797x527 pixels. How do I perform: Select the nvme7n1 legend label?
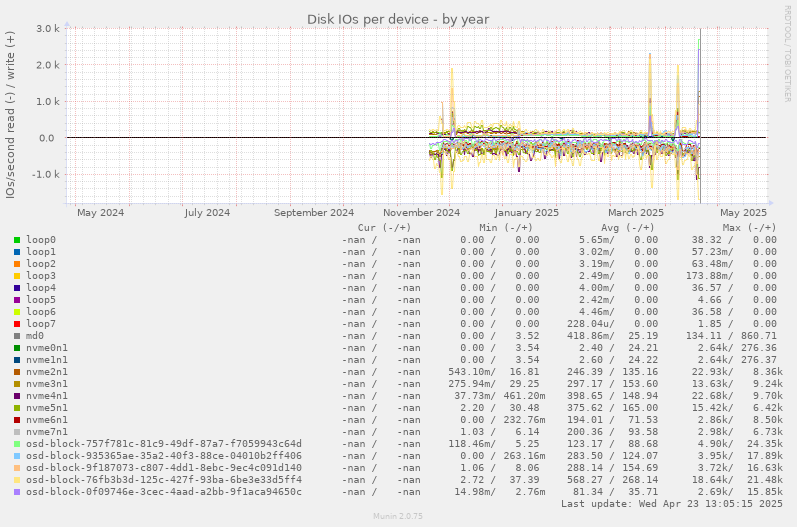pos(47,432)
